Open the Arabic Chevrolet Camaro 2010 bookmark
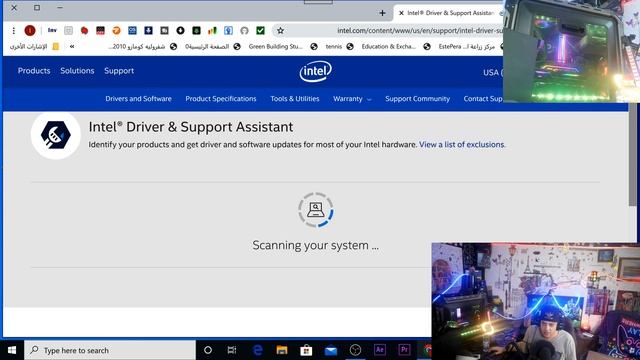 [142, 47]
